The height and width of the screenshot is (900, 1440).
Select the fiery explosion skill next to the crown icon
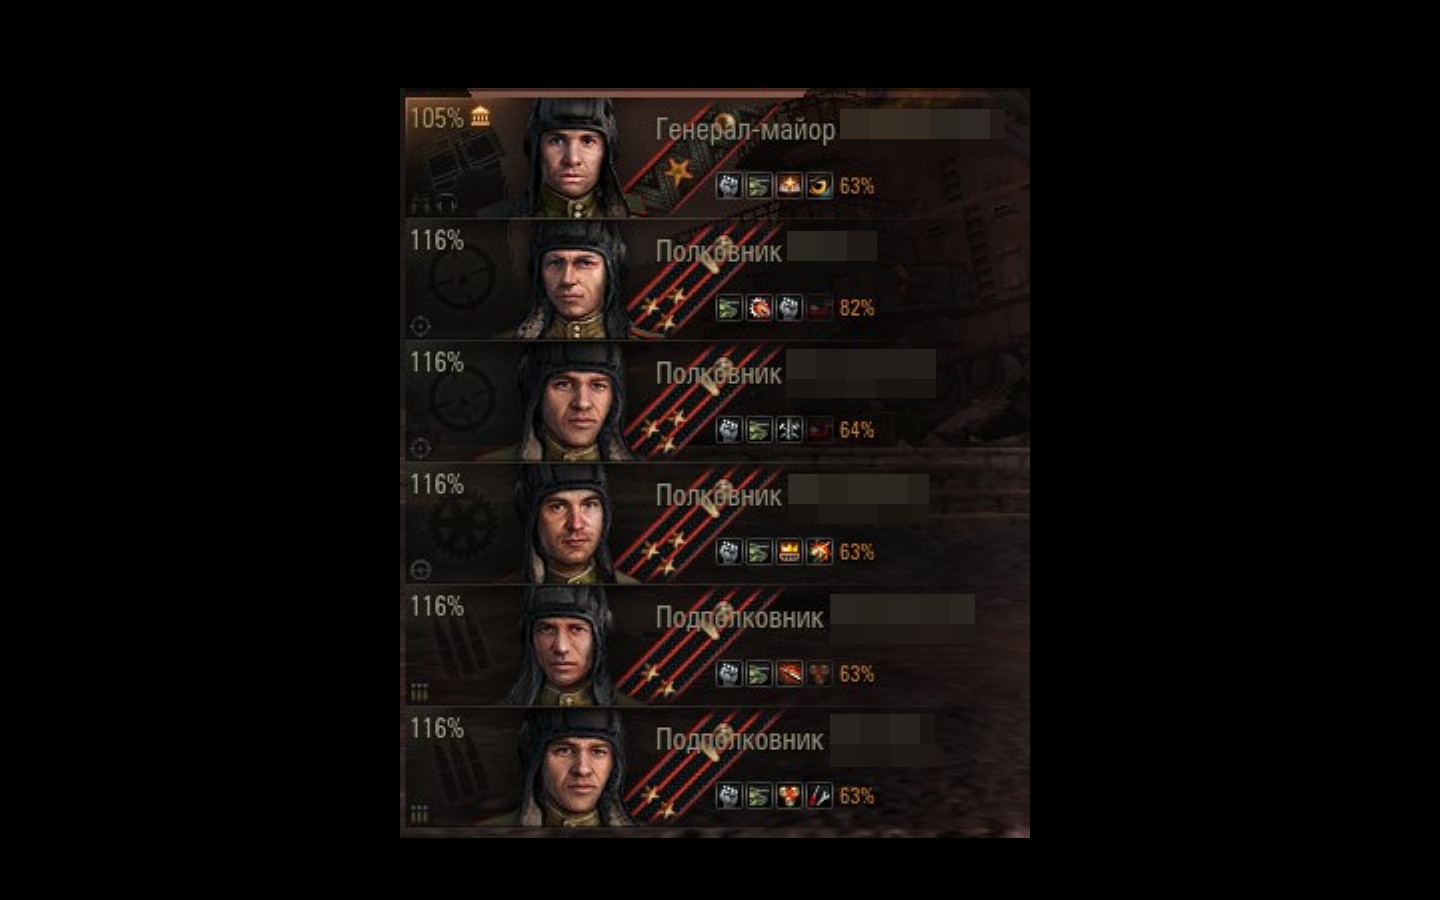tap(819, 551)
